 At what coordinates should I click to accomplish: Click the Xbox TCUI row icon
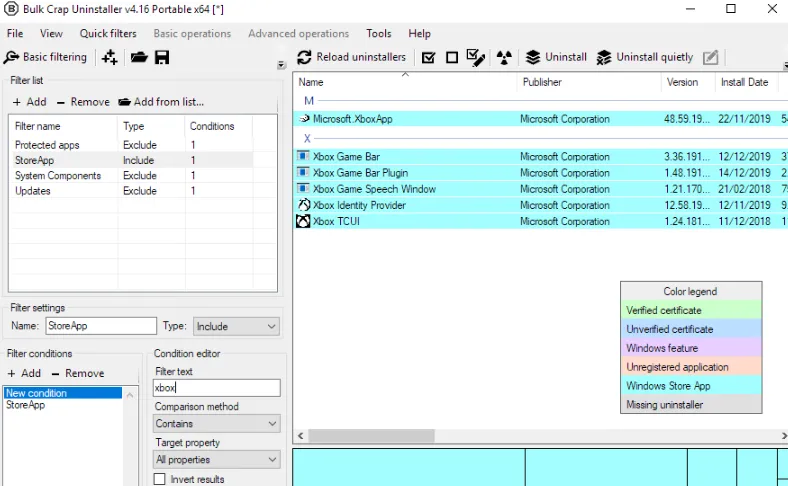point(303,221)
